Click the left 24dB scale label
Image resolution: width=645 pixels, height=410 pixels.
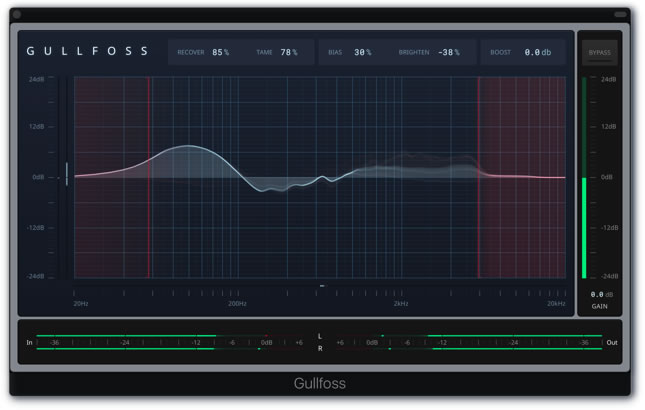click(37, 79)
